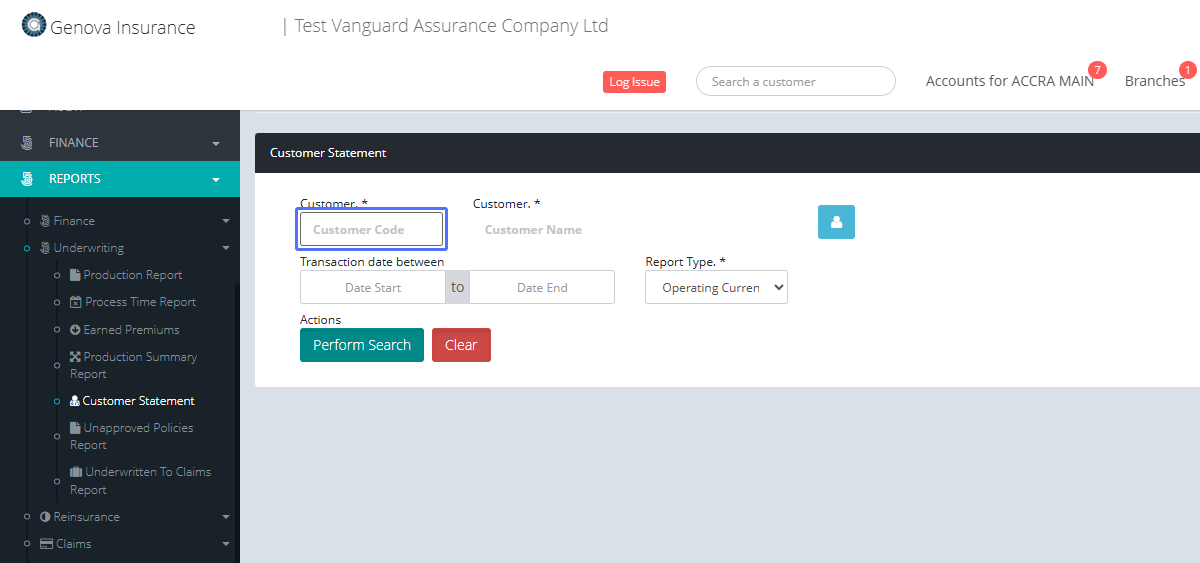The width and height of the screenshot is (1200, 563).
Task: Click the blue customer lookup icon button
Action: pyautogui.click(x=836, y=222)
